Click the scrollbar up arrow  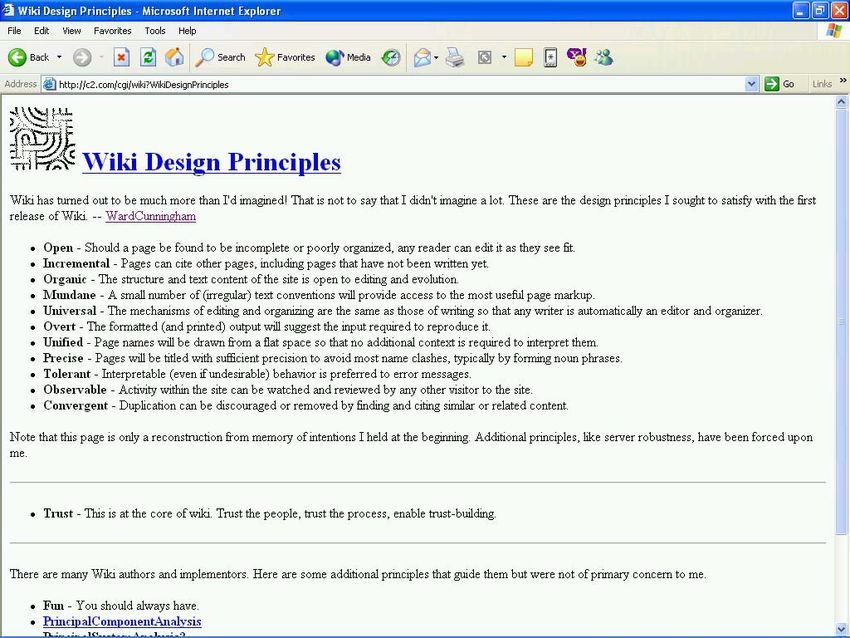[x=841, y=101]
